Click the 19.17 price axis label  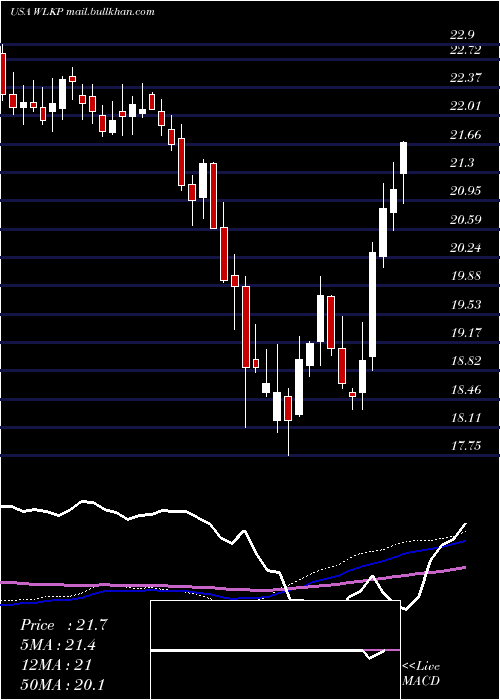[x=466, y=332]
